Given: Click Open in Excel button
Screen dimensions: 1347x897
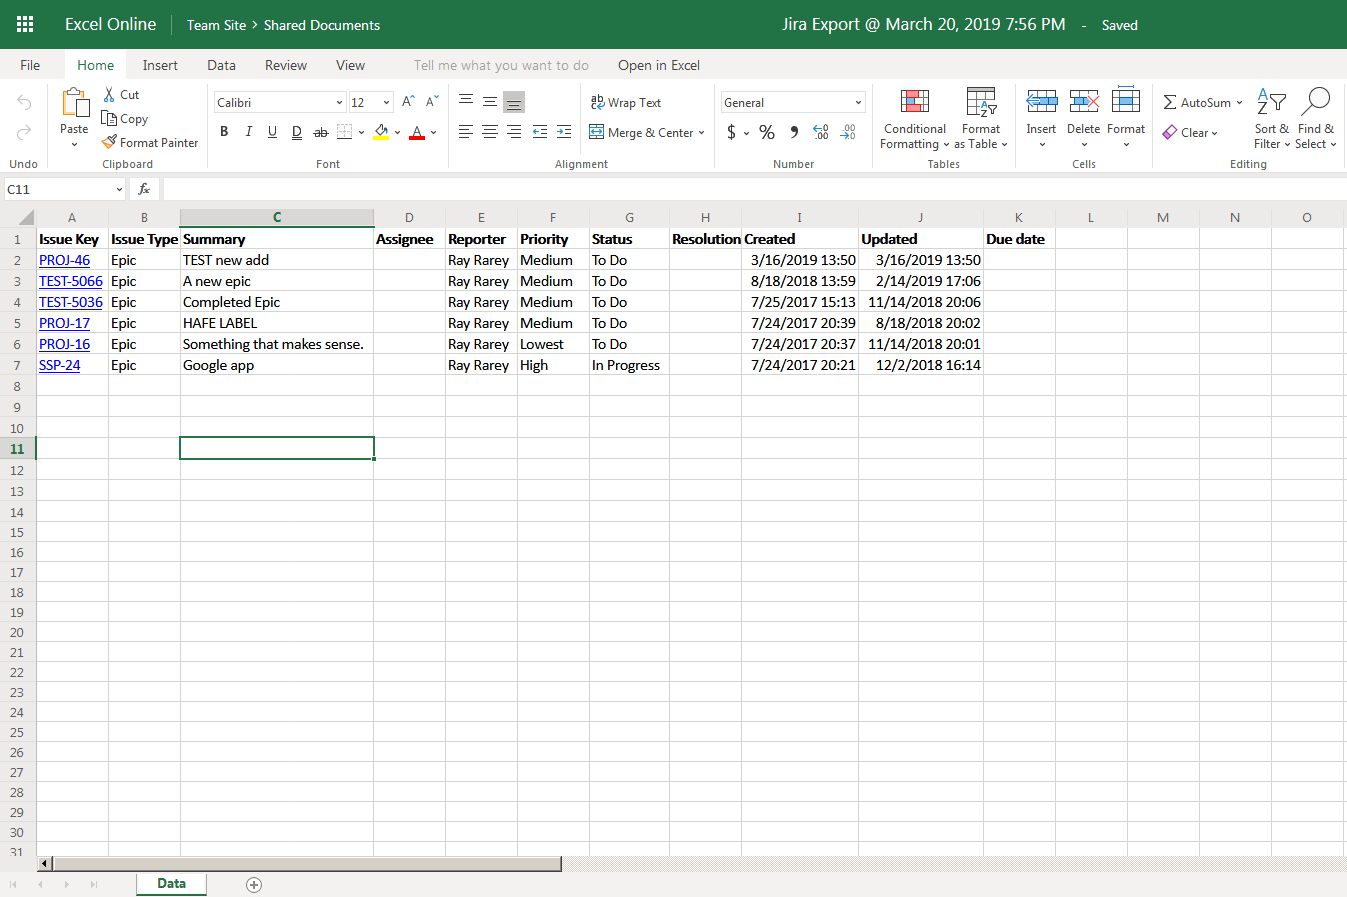Looking at the screenshot, I should 658,65.
